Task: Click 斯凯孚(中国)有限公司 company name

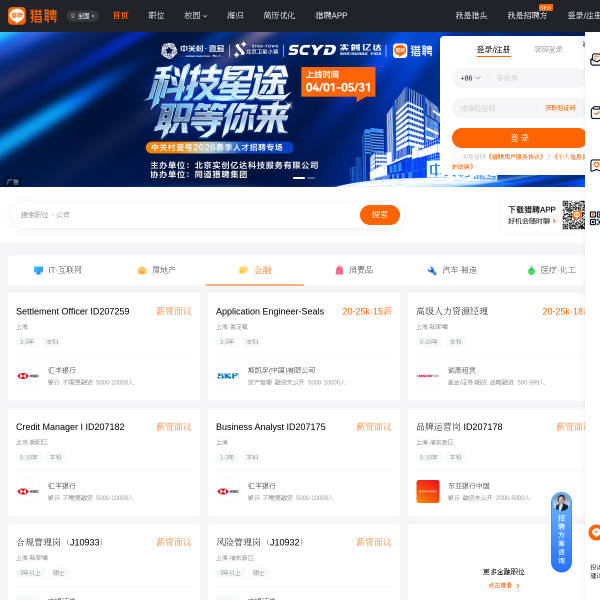Action: [x=281, y=370]
